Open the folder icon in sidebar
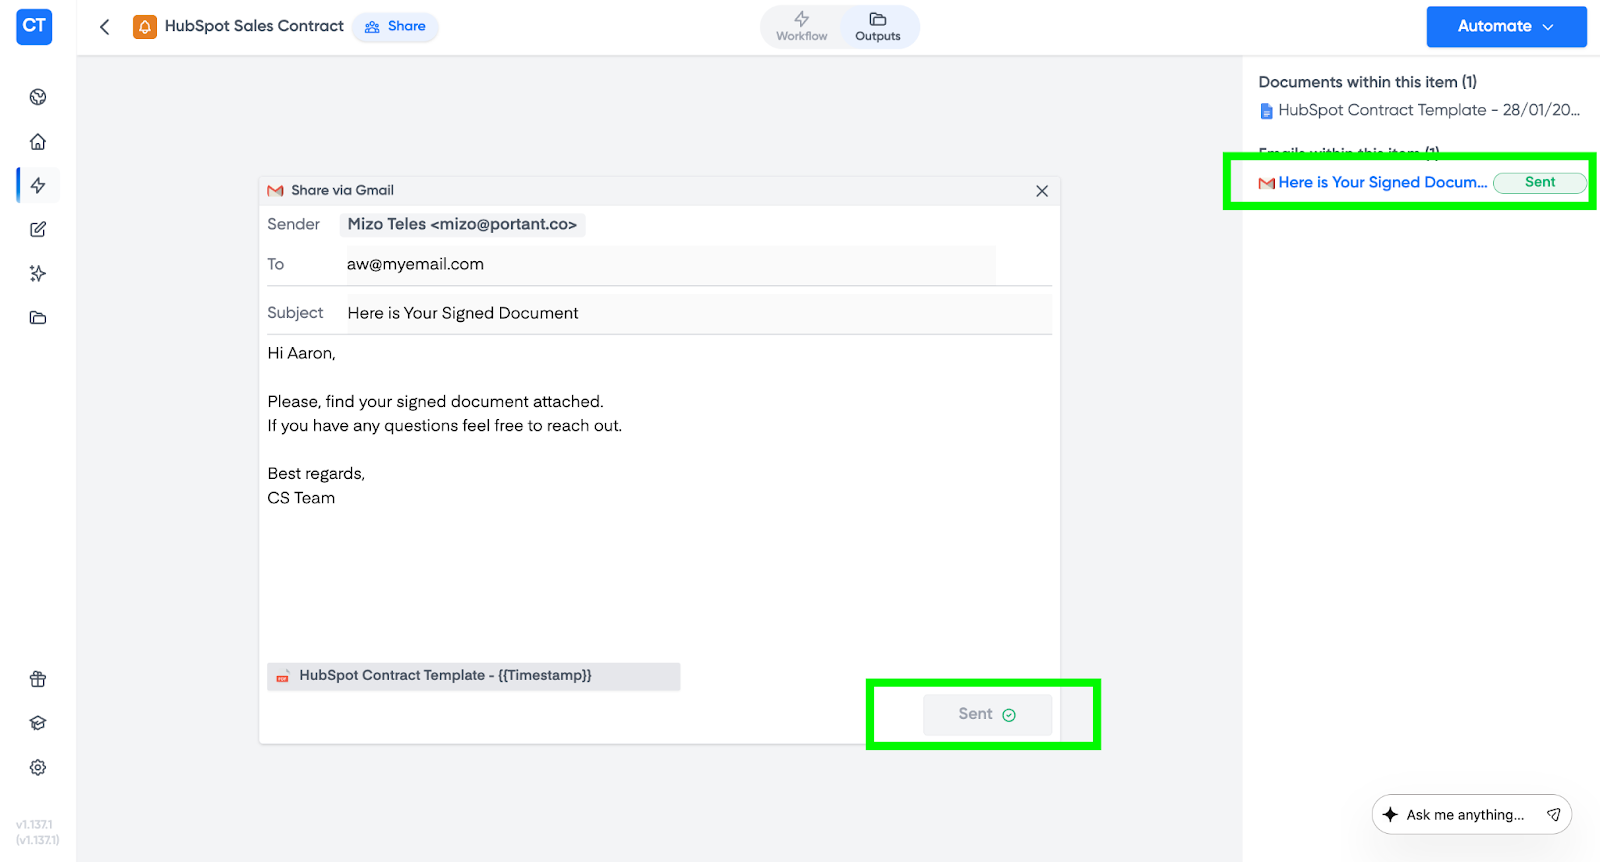Viewport: 1600px width, 862px height. pos(38,318)
